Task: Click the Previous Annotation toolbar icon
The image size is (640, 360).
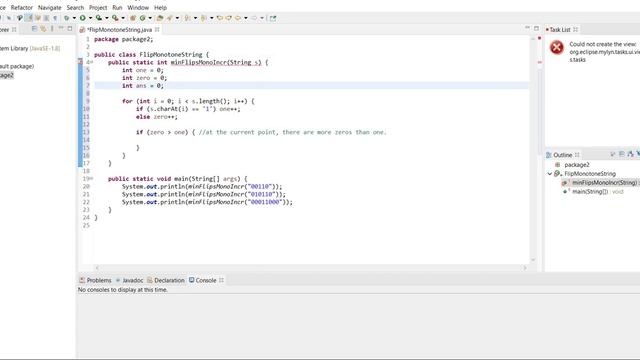Action: 203,18
